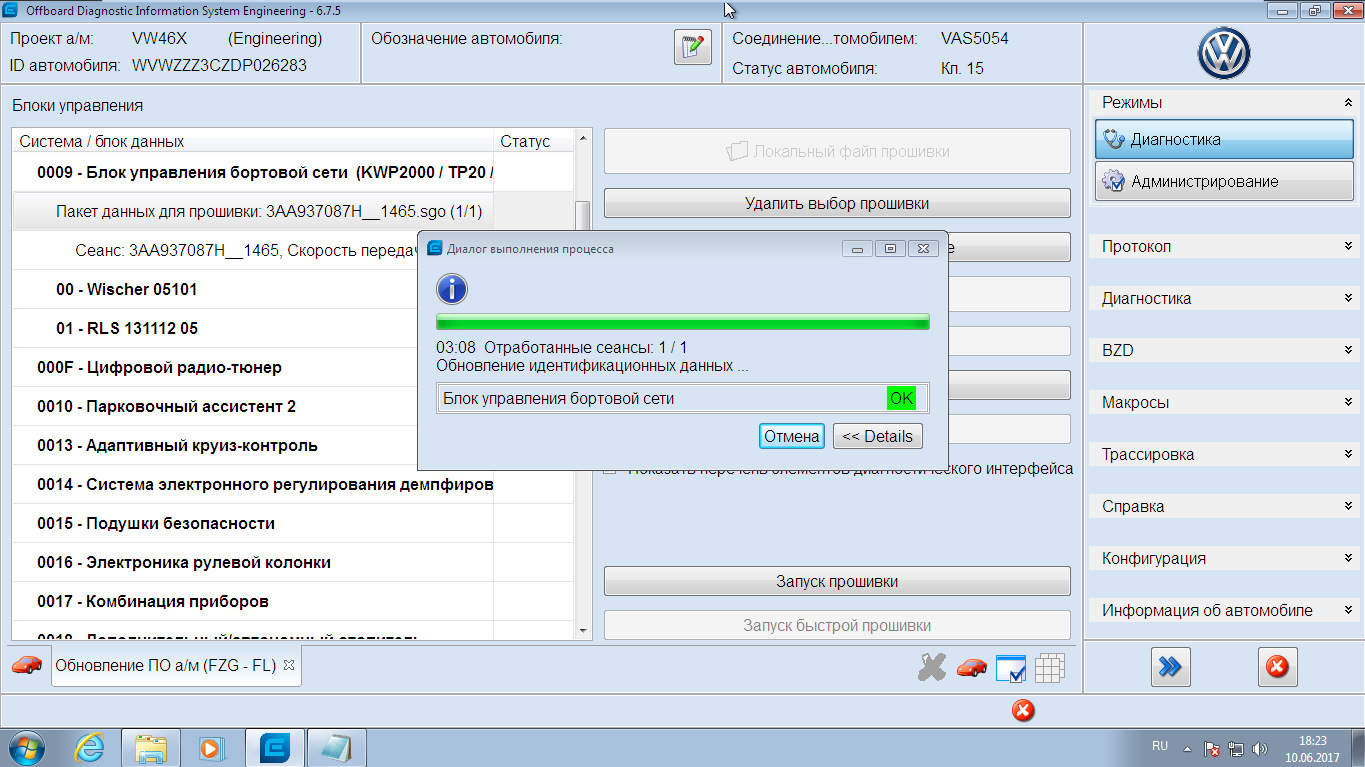Click the scroll down arrow of unit list
1365x767 pixels.
click(x=584, y=631)
